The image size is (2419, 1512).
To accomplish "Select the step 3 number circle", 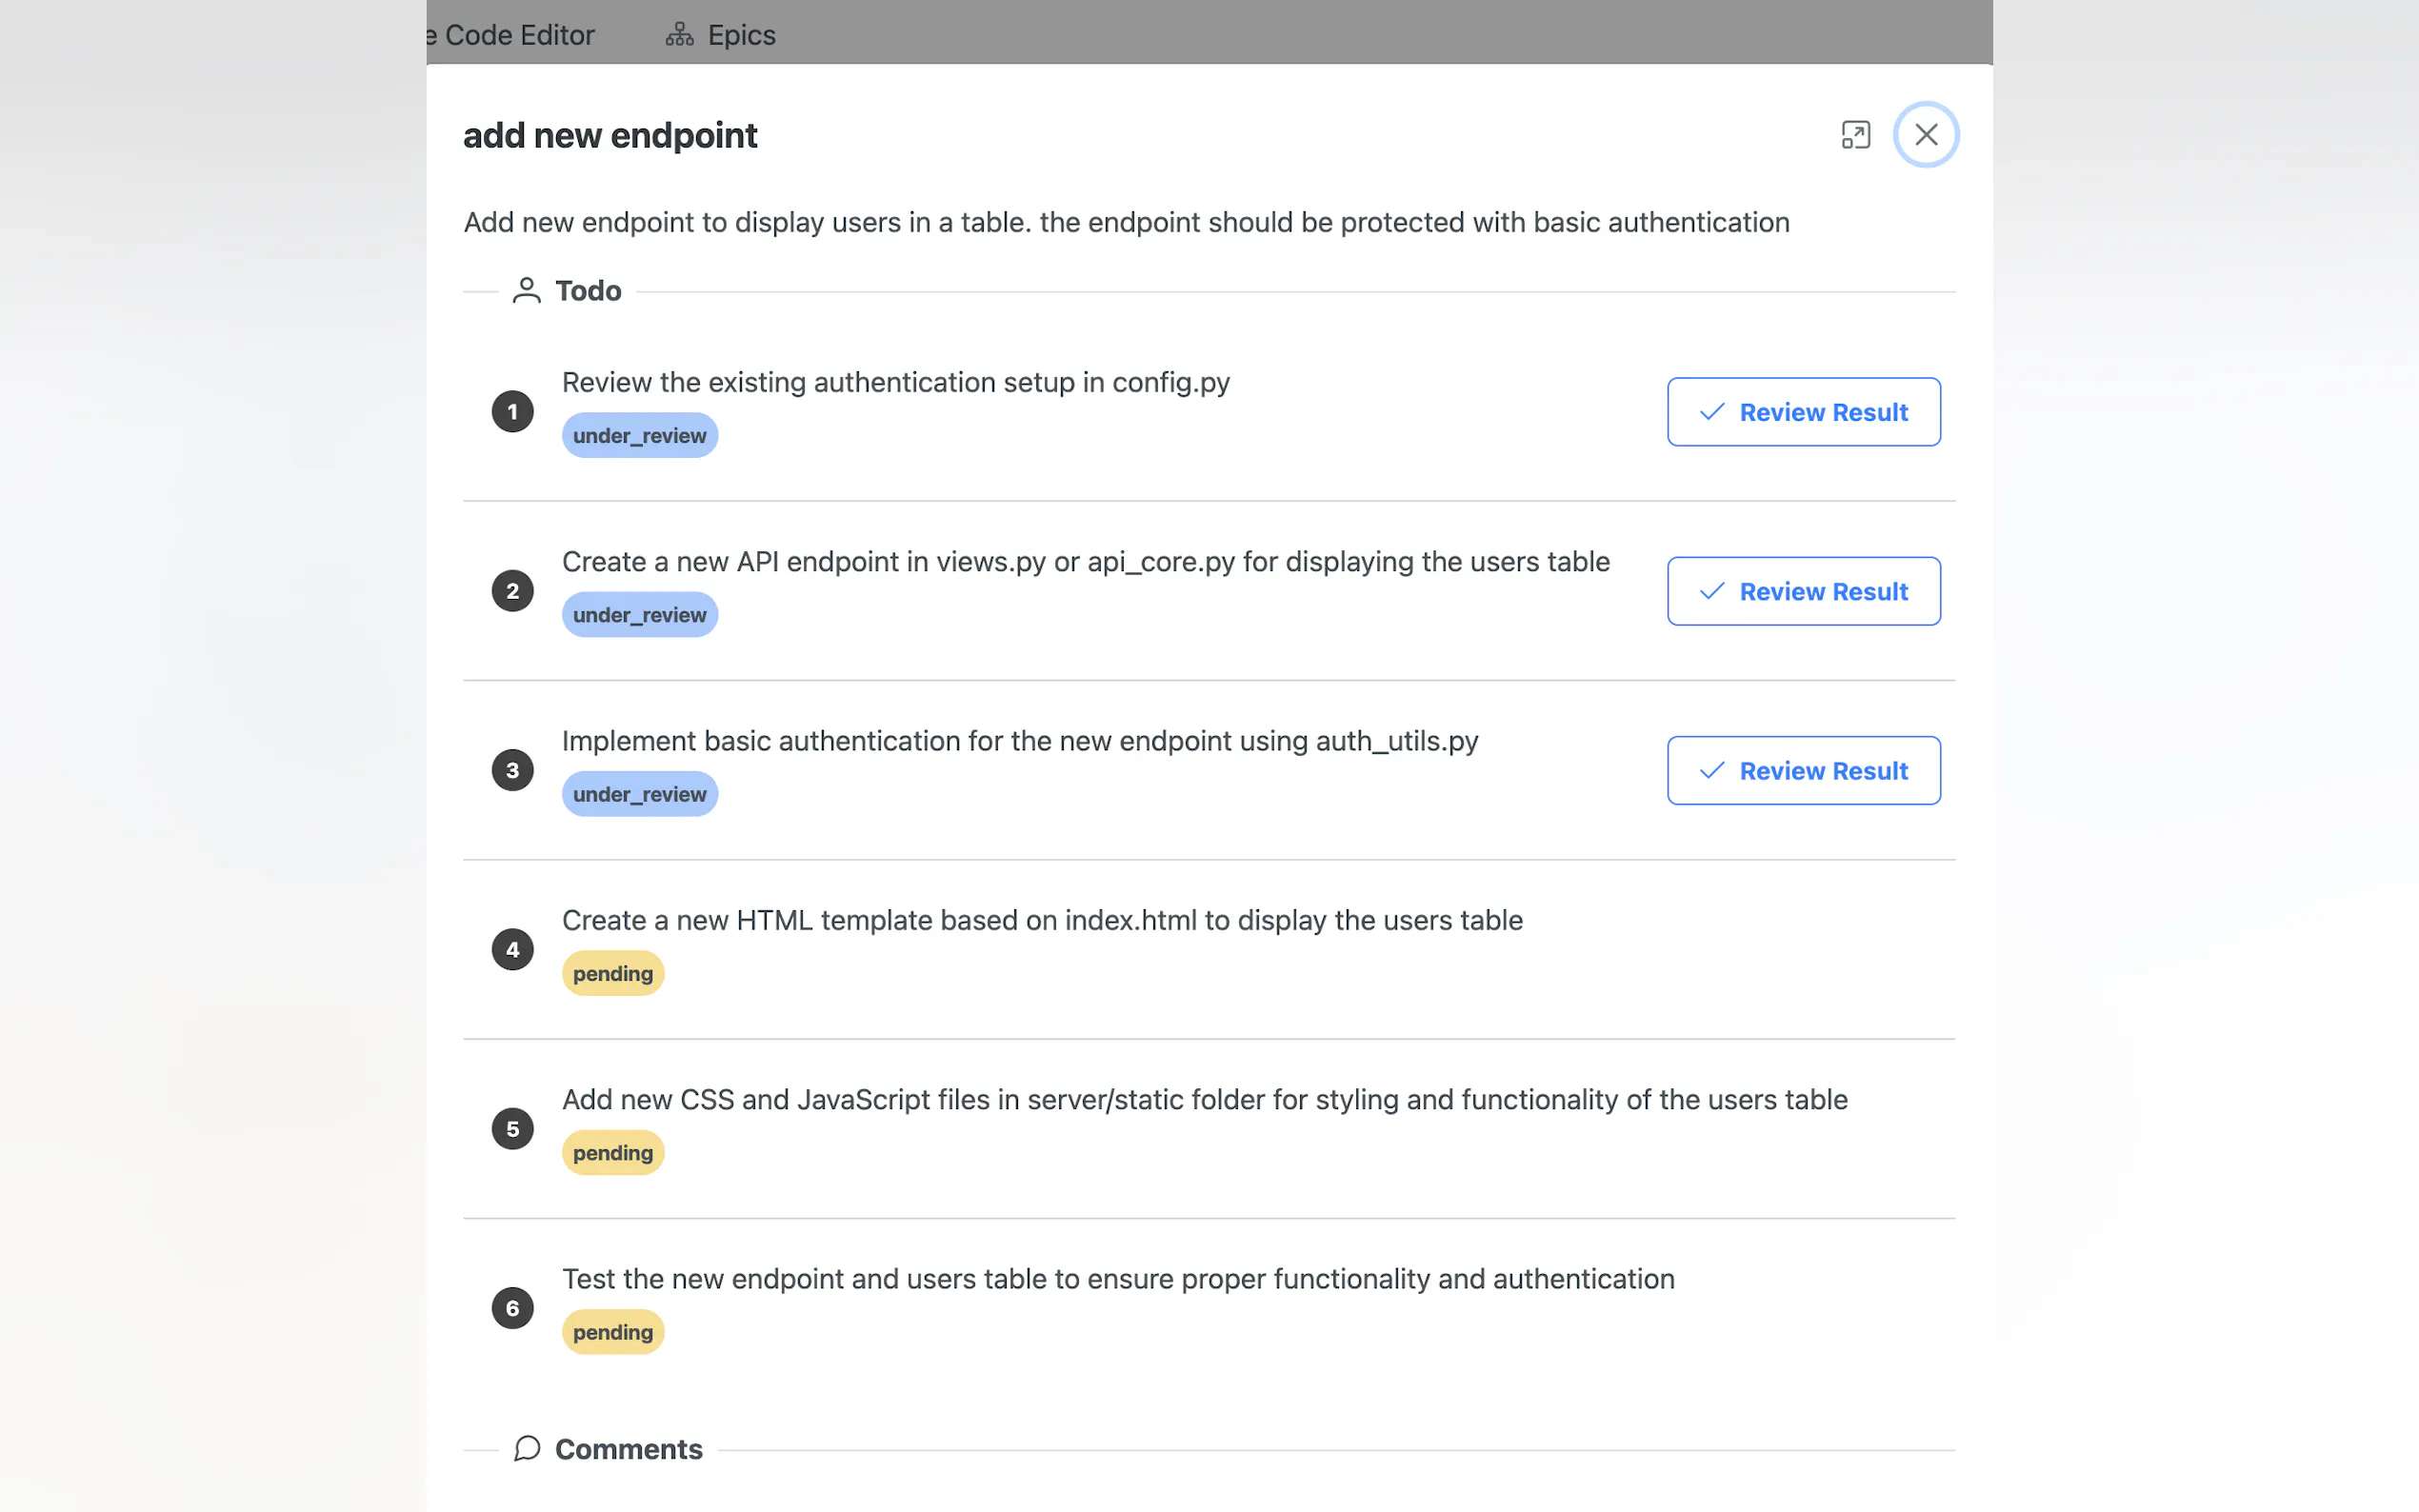I will point(512,769).
